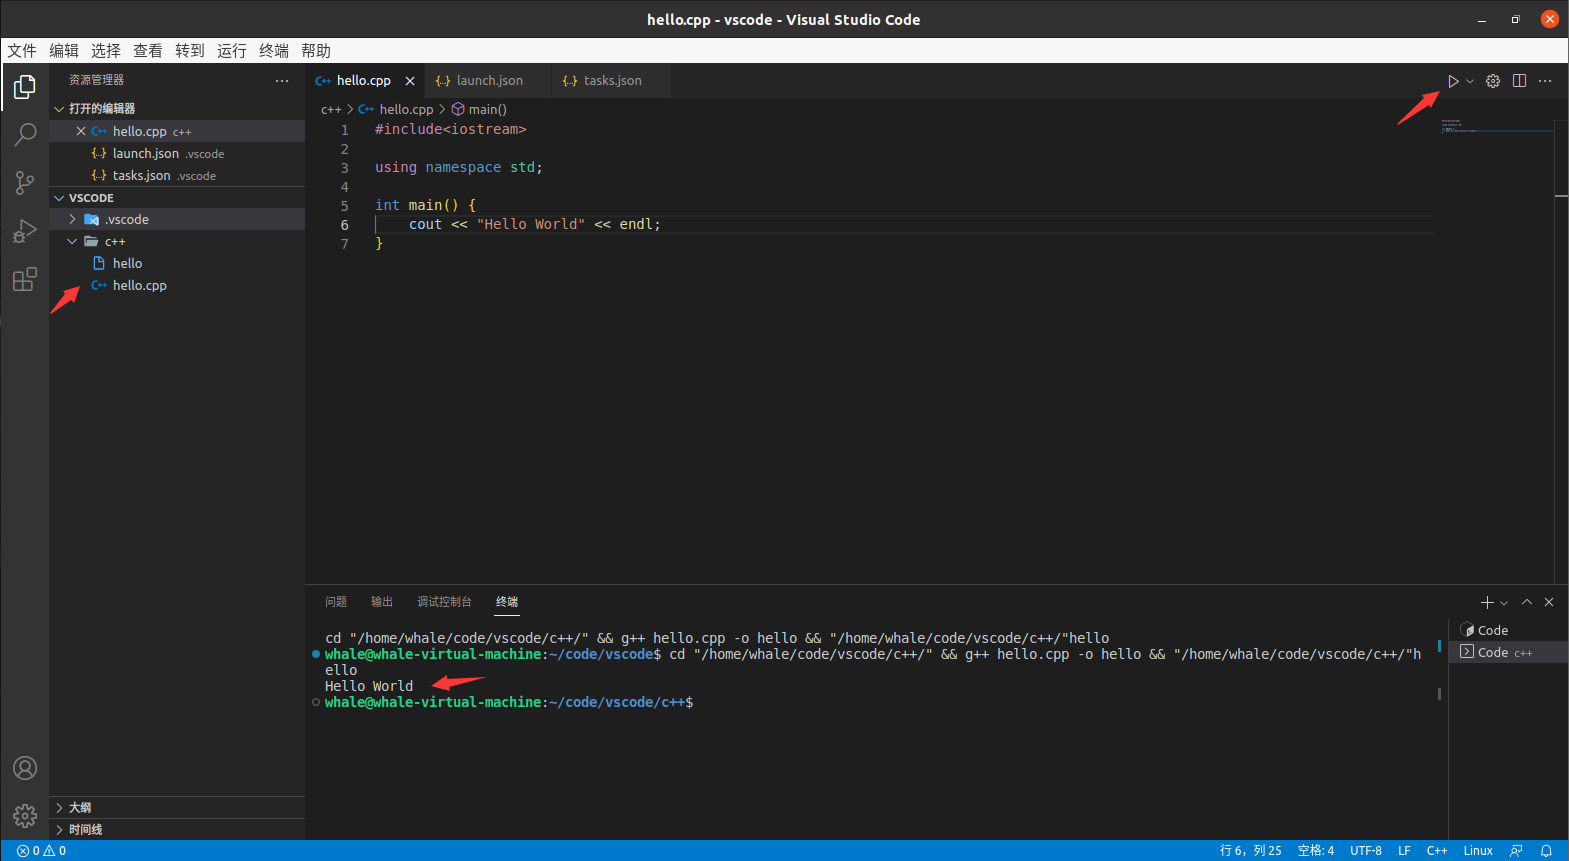Open the Run and Debug view

coord(25,231)
